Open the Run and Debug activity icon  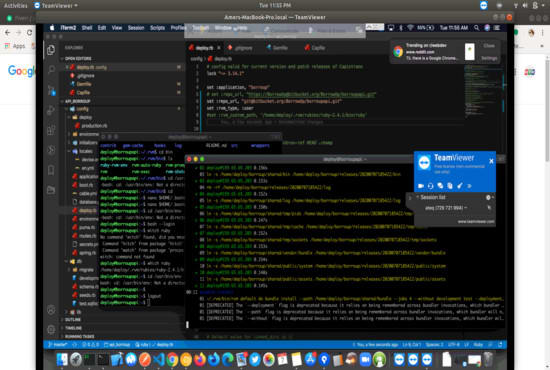click(51, 110)
